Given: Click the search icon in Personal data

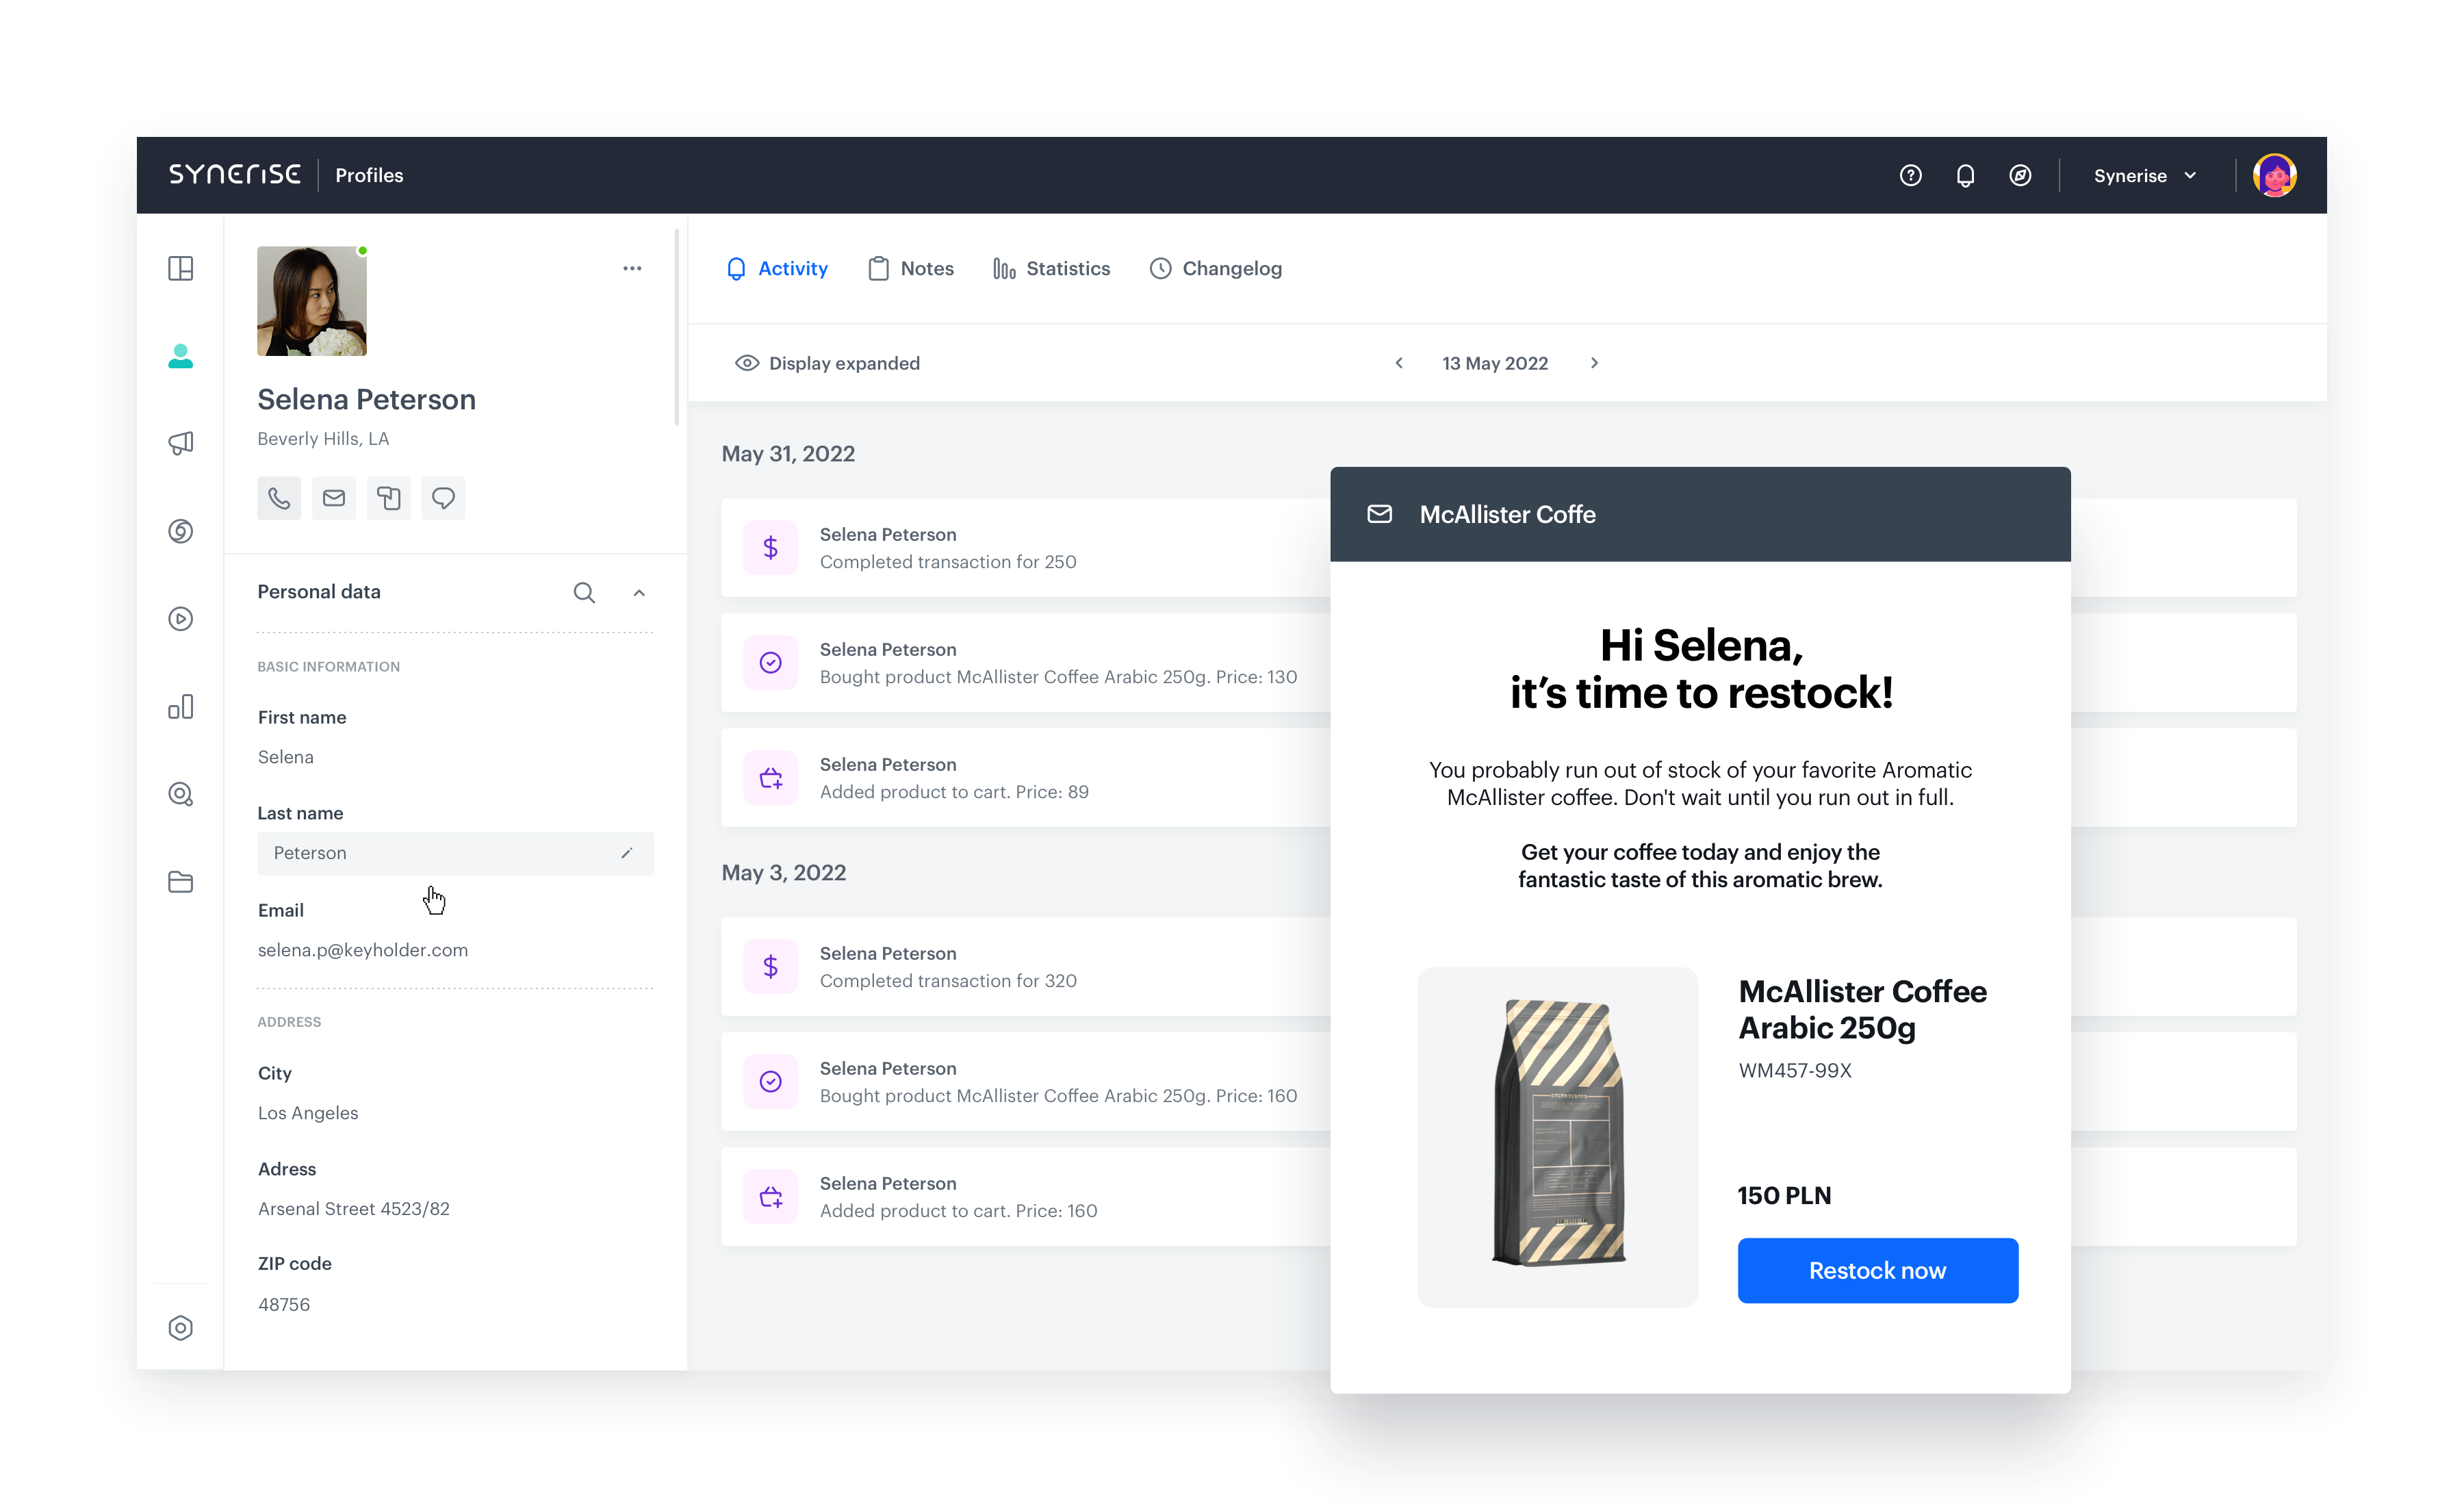Looking at the screenshot, I should pos(585,591).
